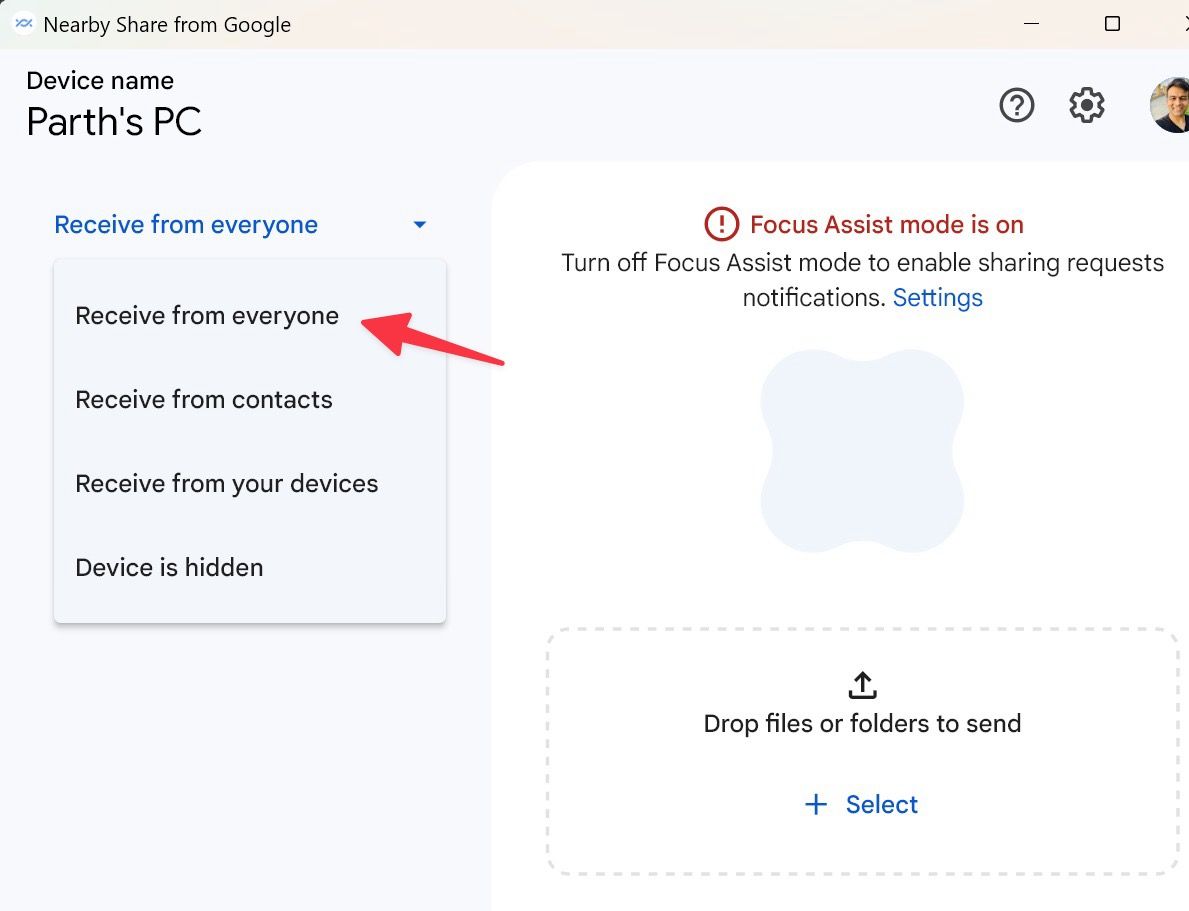
Task: Click the blue Receive from everyone dropdown header
Action: pyautogui.click(x=186, y=225)
